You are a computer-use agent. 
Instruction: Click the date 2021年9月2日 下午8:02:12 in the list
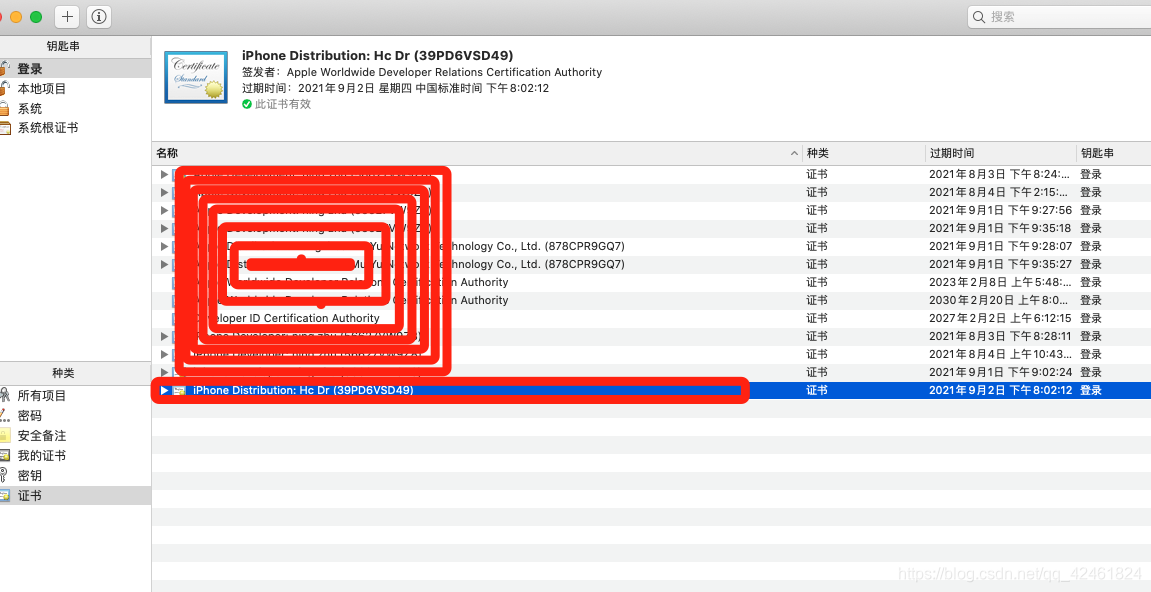point(1001,391)
